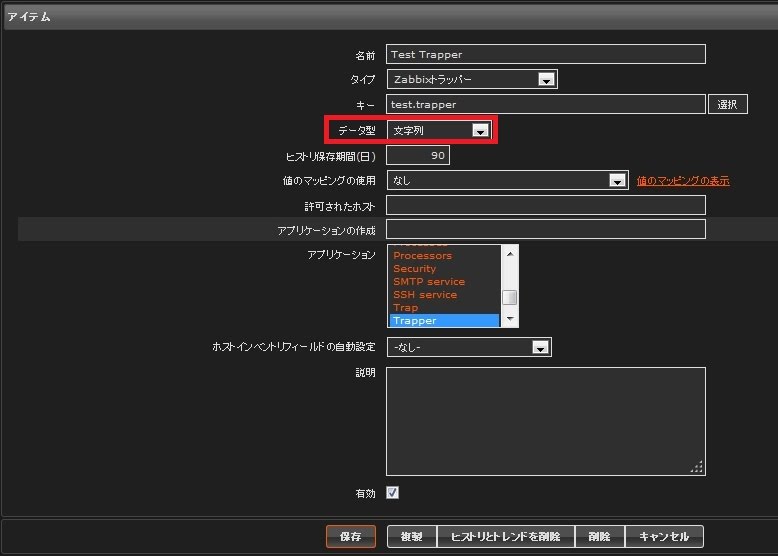Select Processors in the application list

pyautogui.click(x=445, y=256)
